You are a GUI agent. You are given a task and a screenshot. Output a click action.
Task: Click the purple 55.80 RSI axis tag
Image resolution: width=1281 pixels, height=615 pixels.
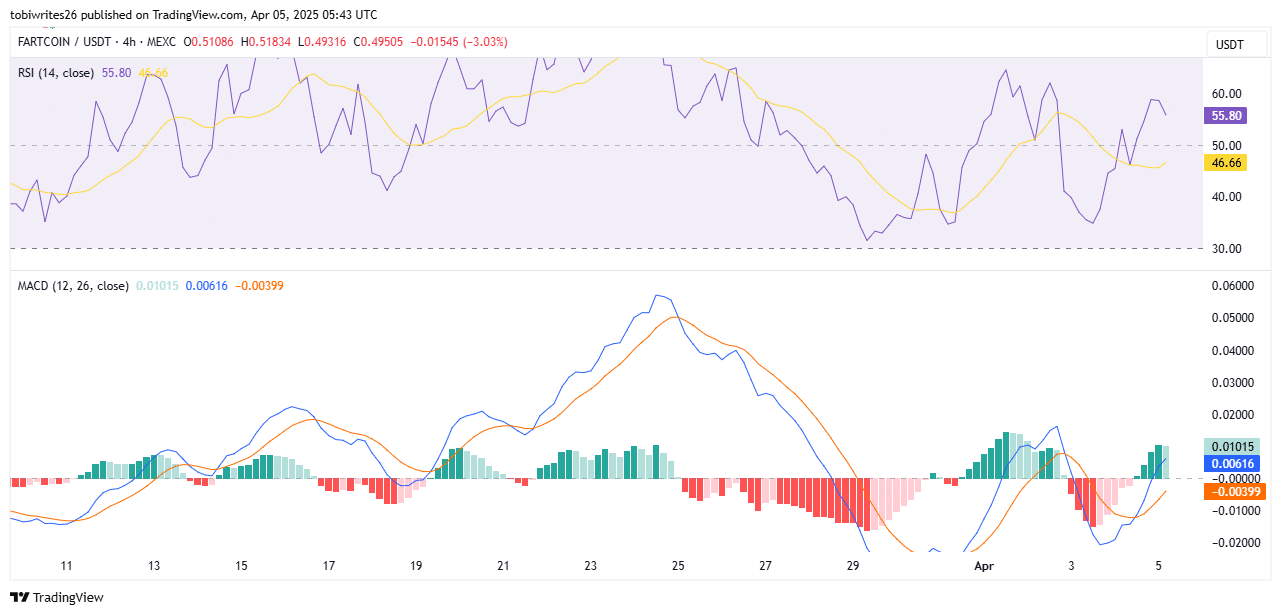pyautogui.click(x=1226, y=115)
